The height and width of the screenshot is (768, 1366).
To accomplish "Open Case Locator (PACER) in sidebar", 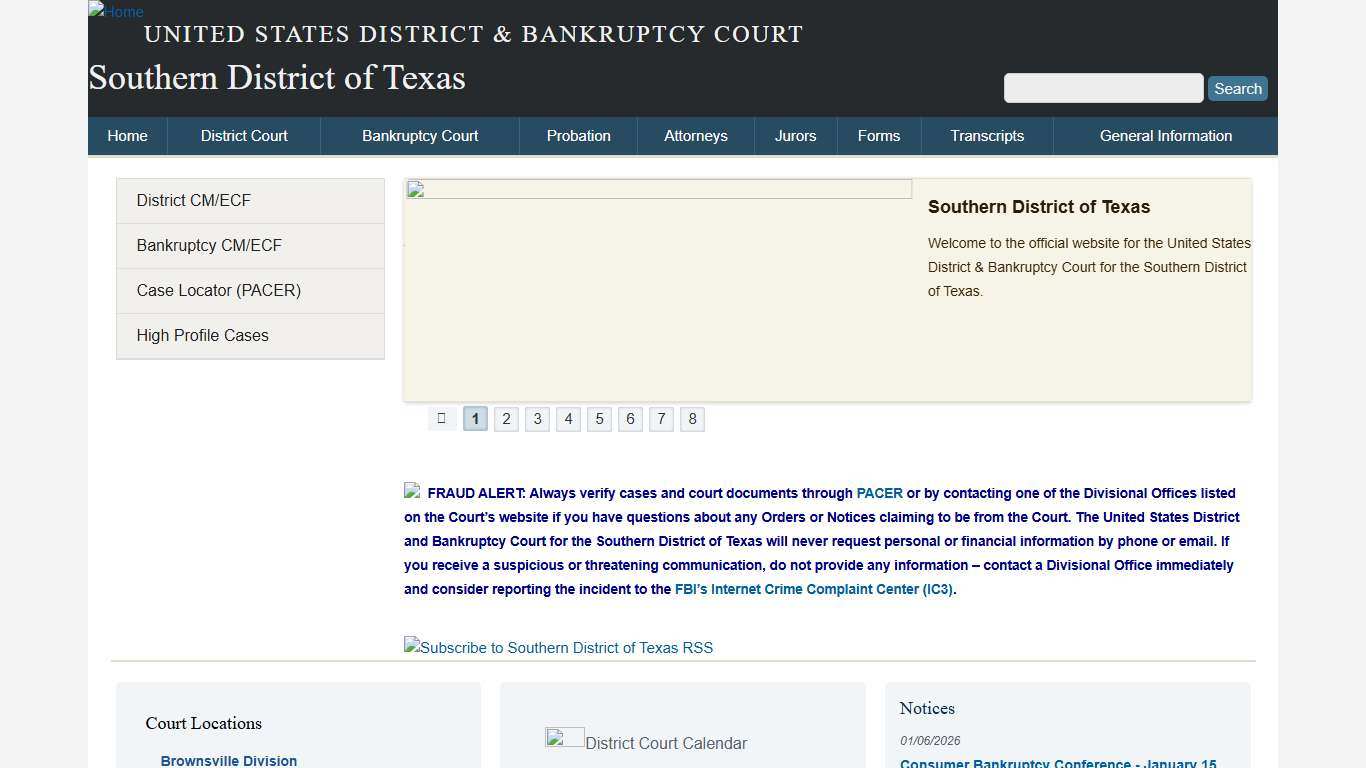I will [x=218, y=290].
